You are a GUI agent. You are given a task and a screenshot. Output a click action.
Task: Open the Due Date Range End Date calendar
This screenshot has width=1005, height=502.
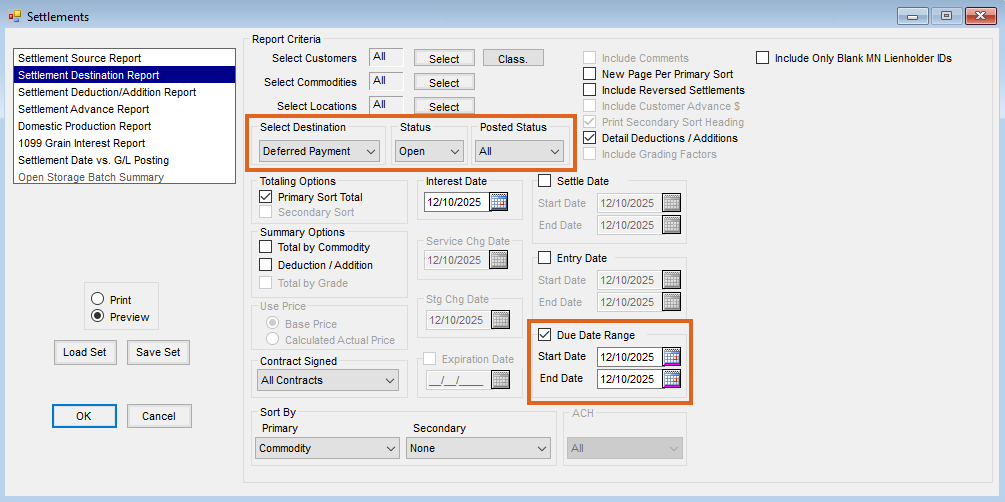(x=671, y=378)
